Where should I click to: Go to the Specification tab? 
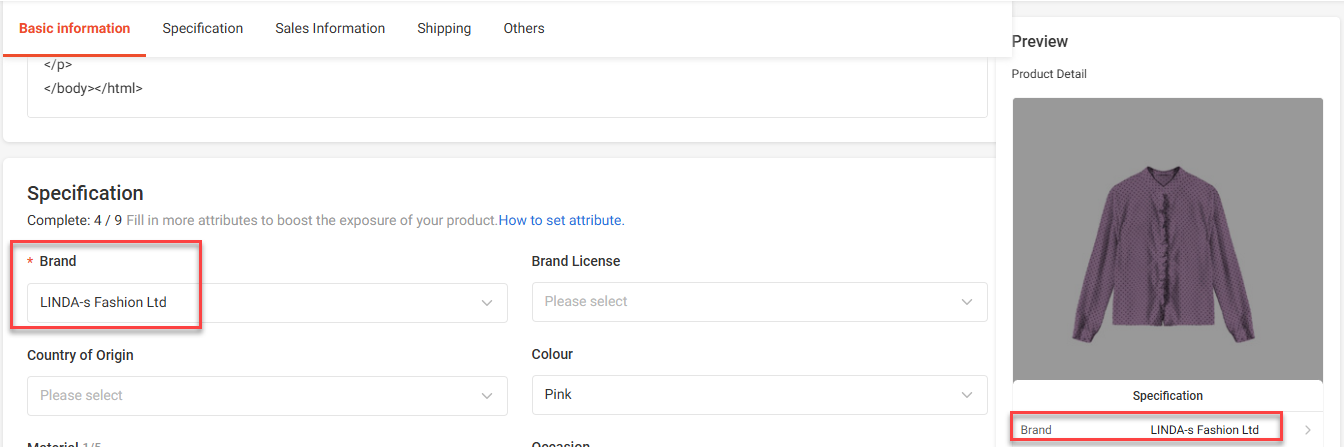click(203, 28)
